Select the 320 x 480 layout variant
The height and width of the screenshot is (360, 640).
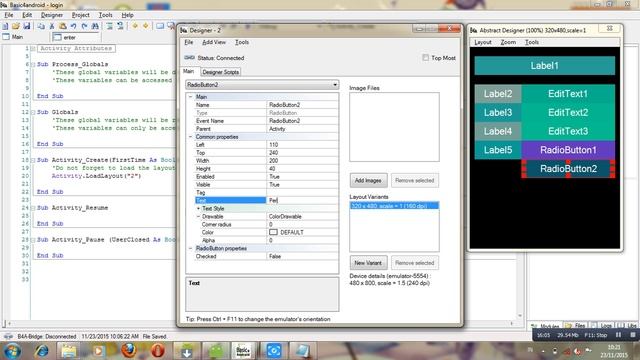[394, 206]
